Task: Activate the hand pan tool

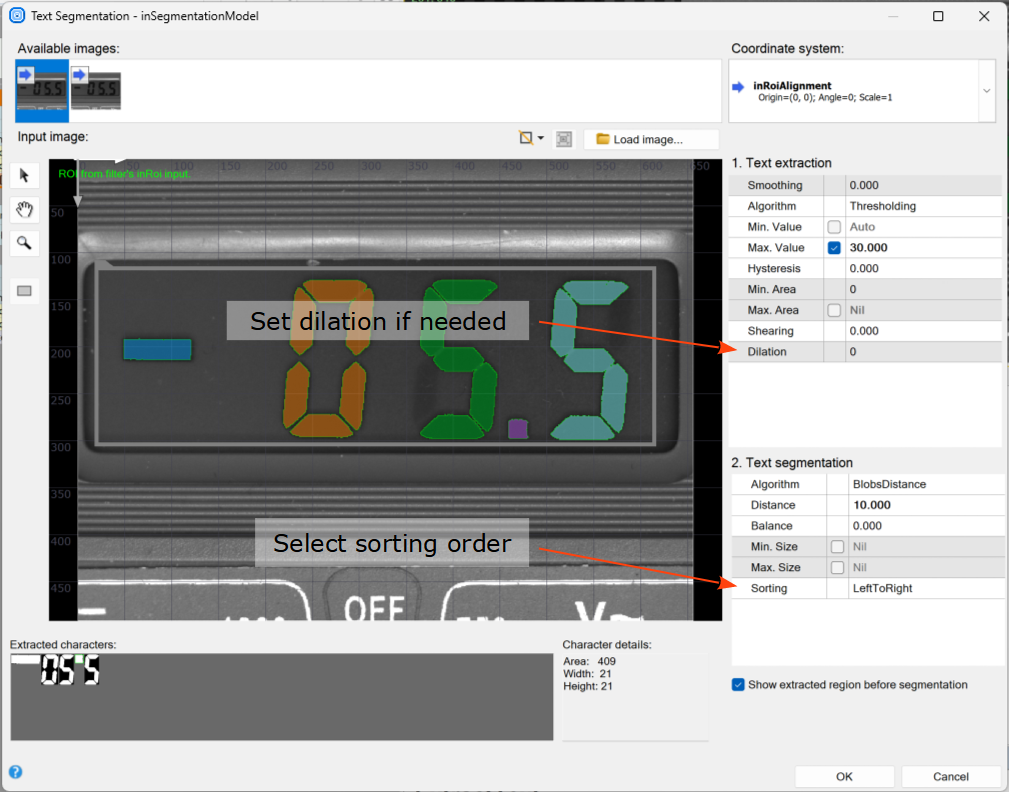Action: (24, 209)
